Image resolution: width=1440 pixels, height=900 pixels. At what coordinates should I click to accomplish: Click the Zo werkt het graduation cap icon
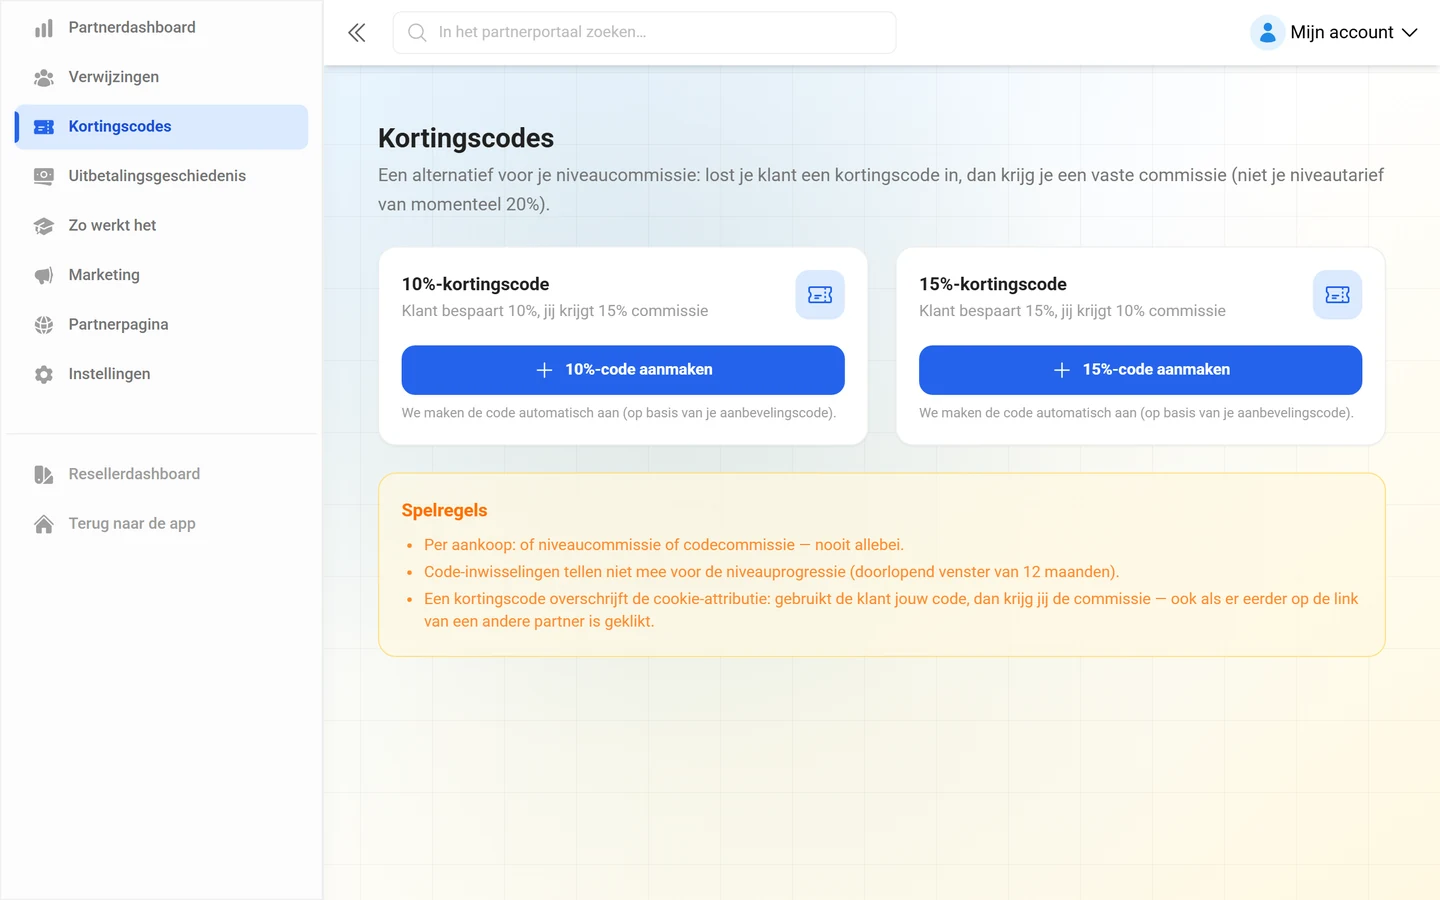tap(44, 226)
